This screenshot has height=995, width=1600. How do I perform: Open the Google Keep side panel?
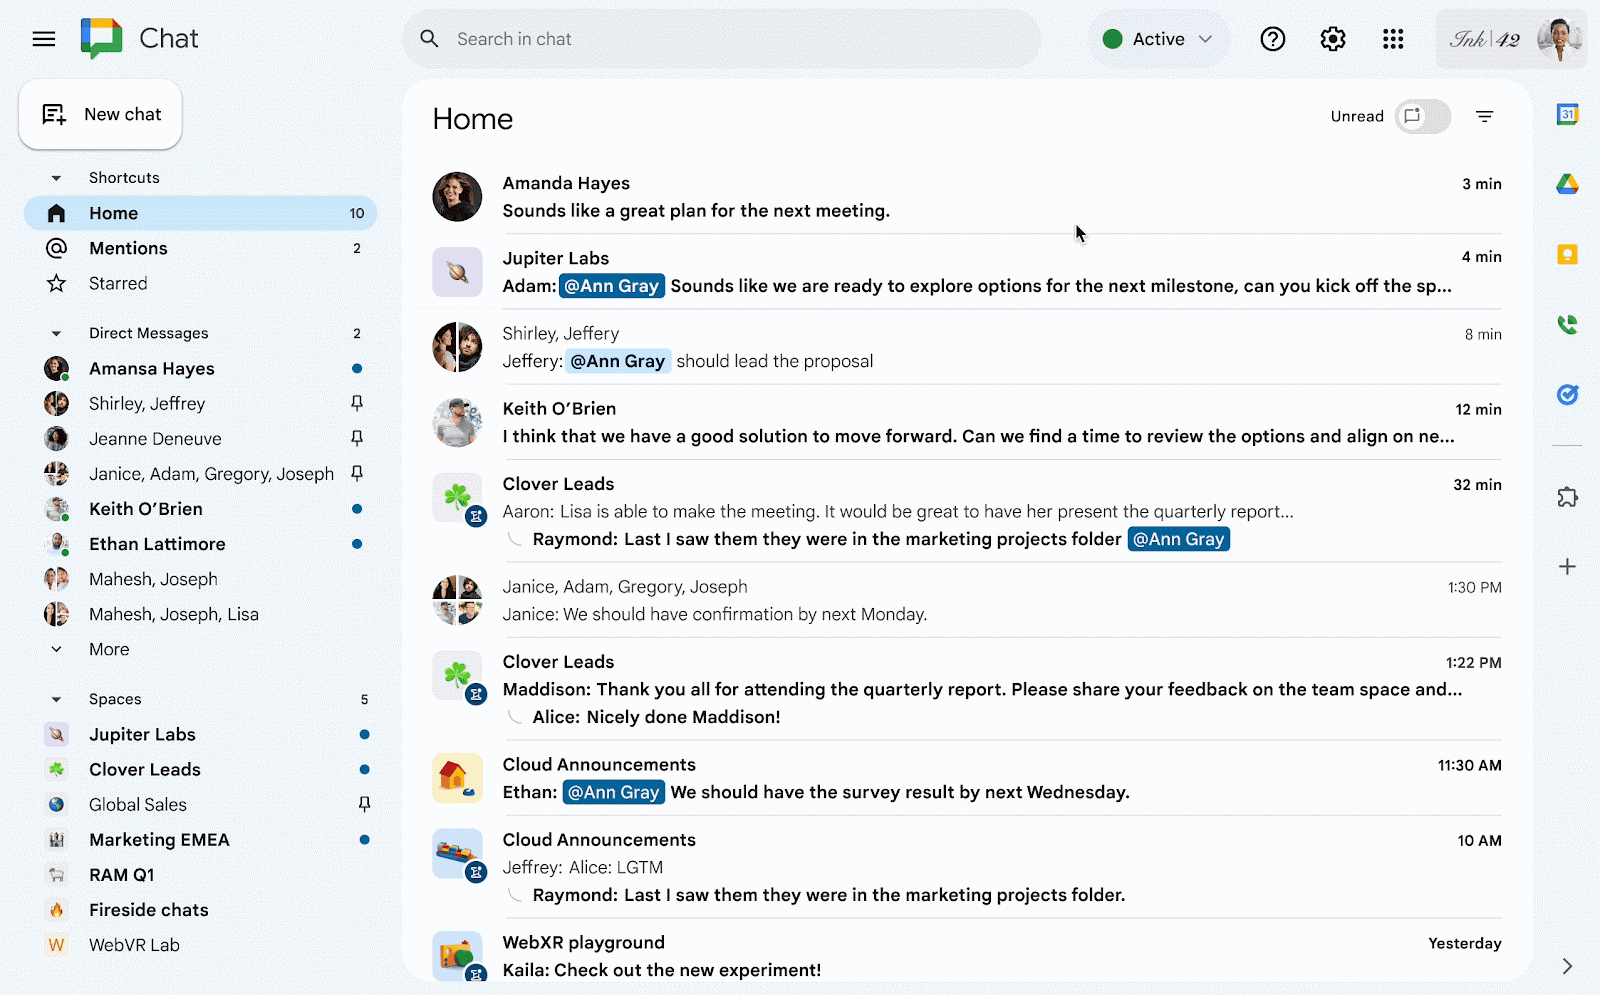tap(1568, 254)
